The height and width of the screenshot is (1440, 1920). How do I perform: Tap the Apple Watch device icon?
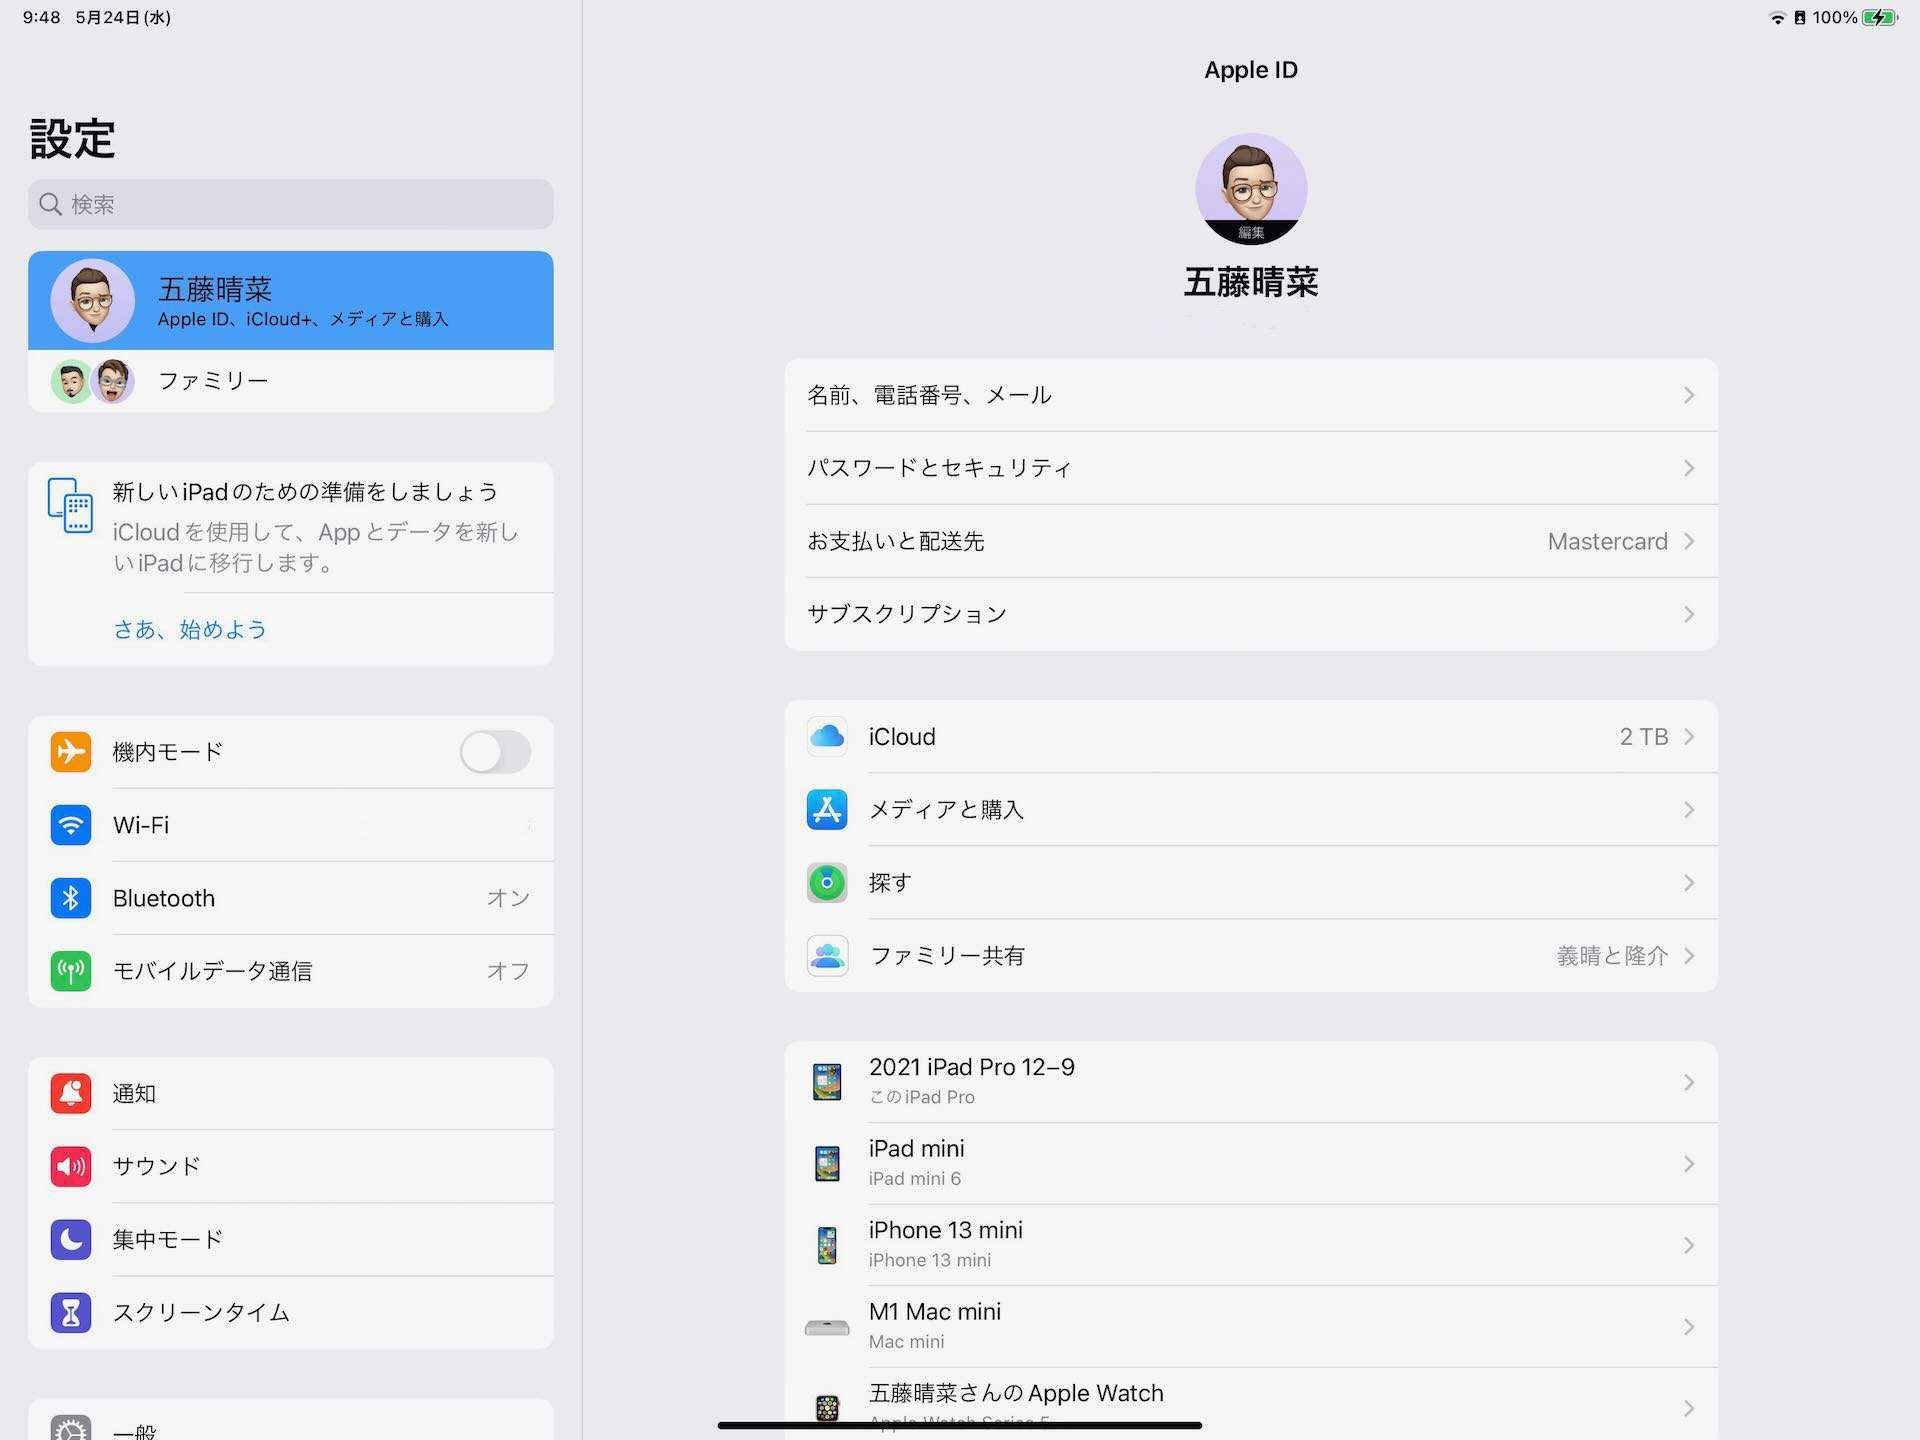pyautogui.click(x=827, y=1408)
